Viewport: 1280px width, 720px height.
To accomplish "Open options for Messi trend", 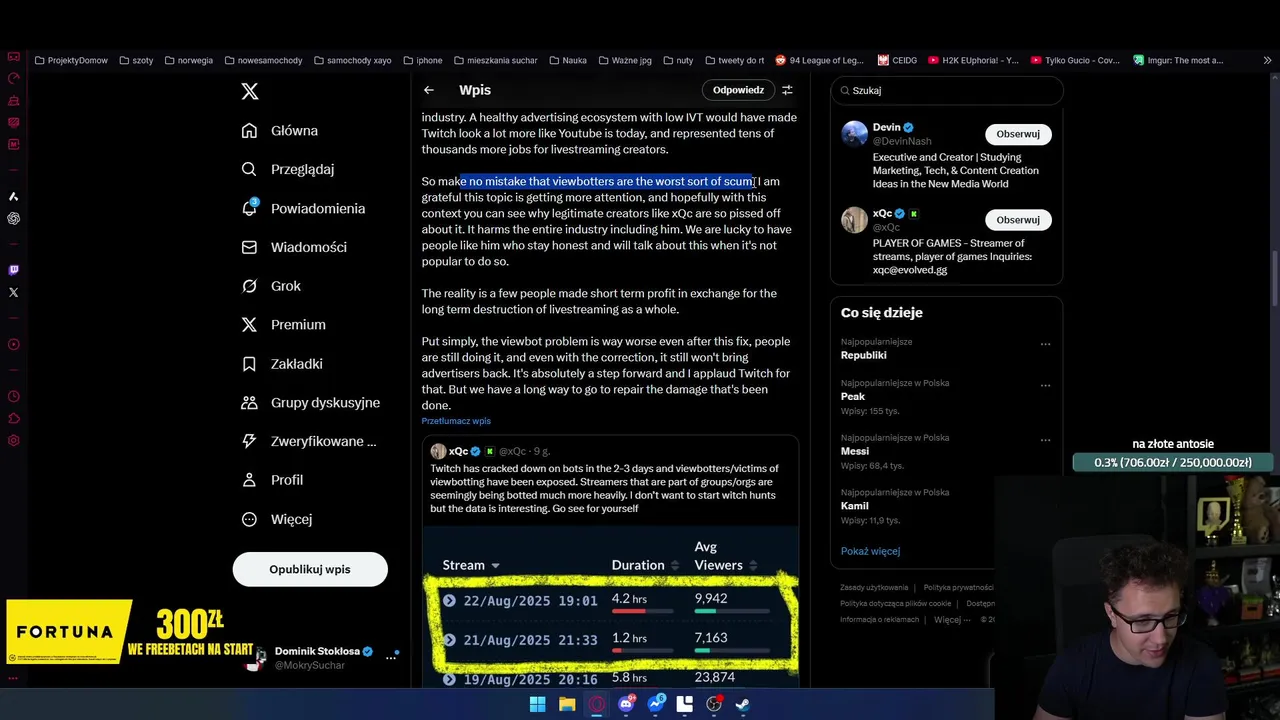I will 1045,440.
